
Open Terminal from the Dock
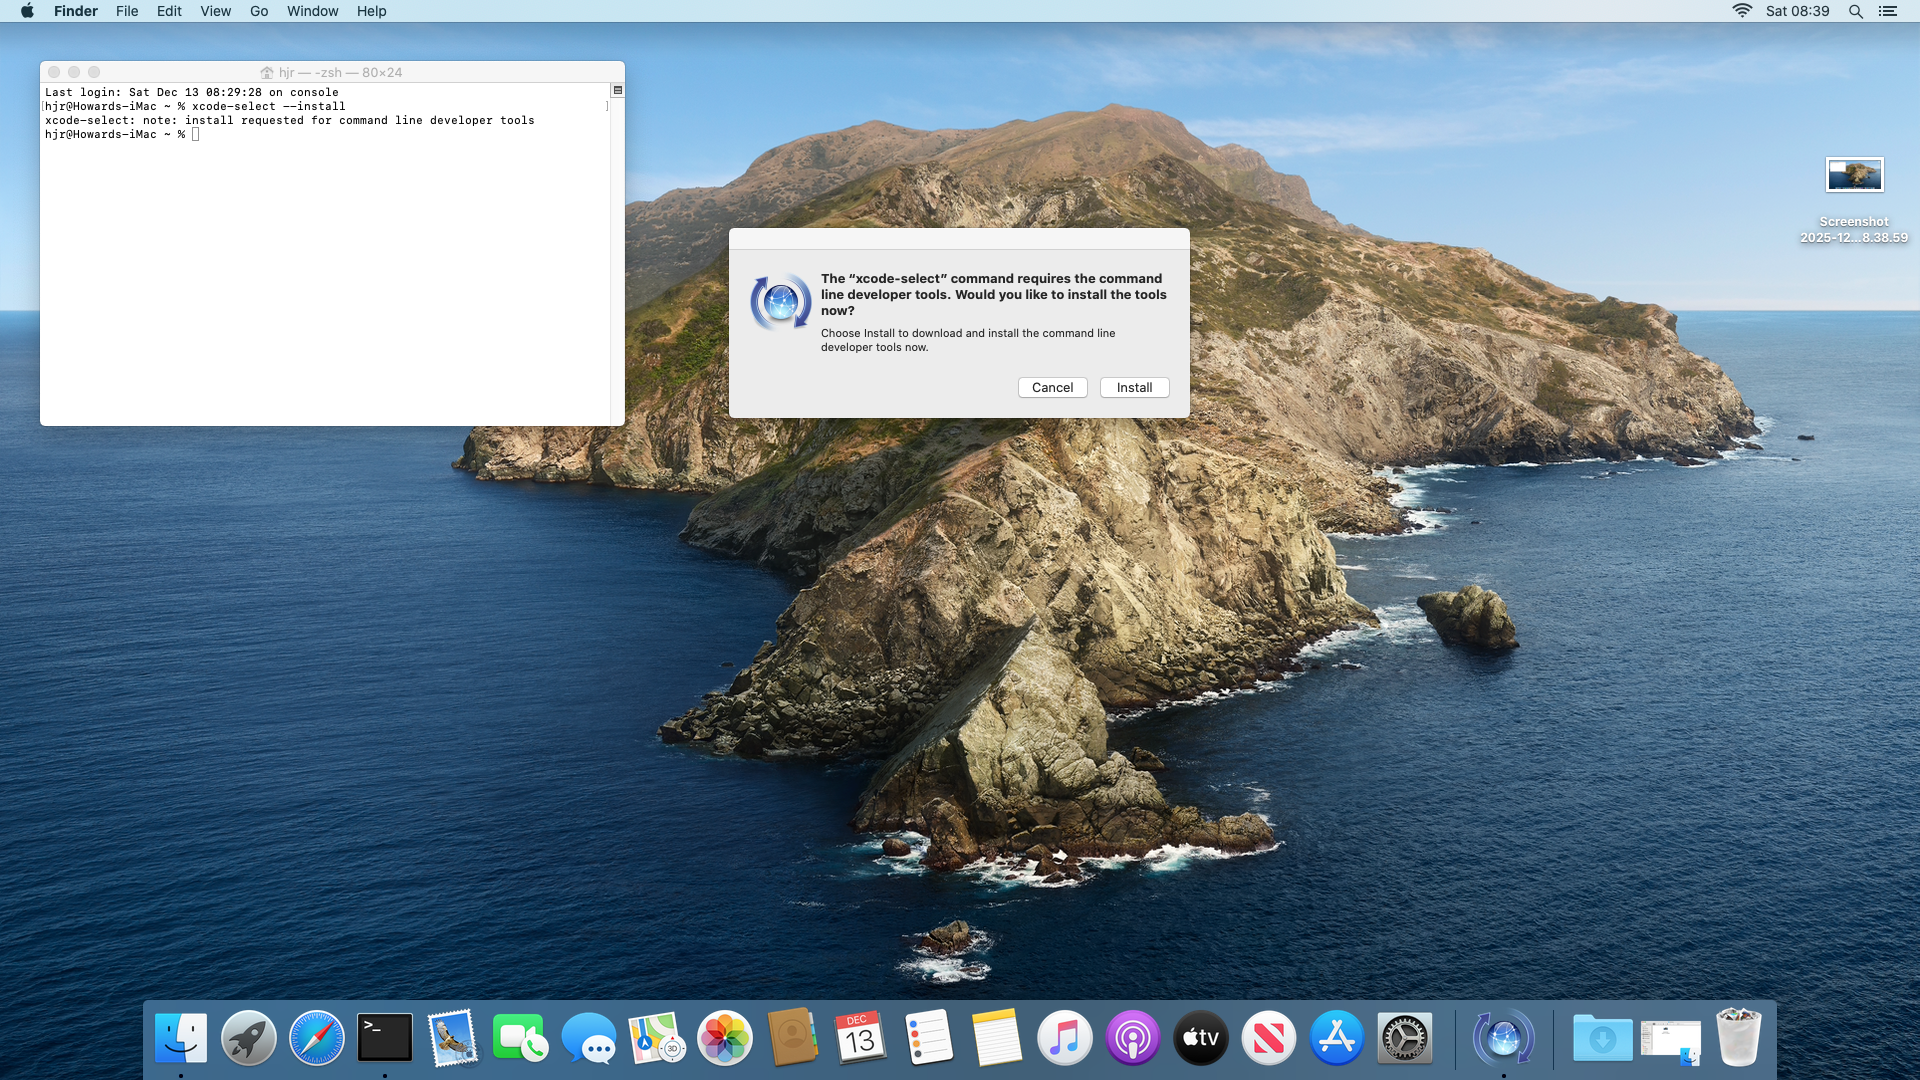point(385,1038)
